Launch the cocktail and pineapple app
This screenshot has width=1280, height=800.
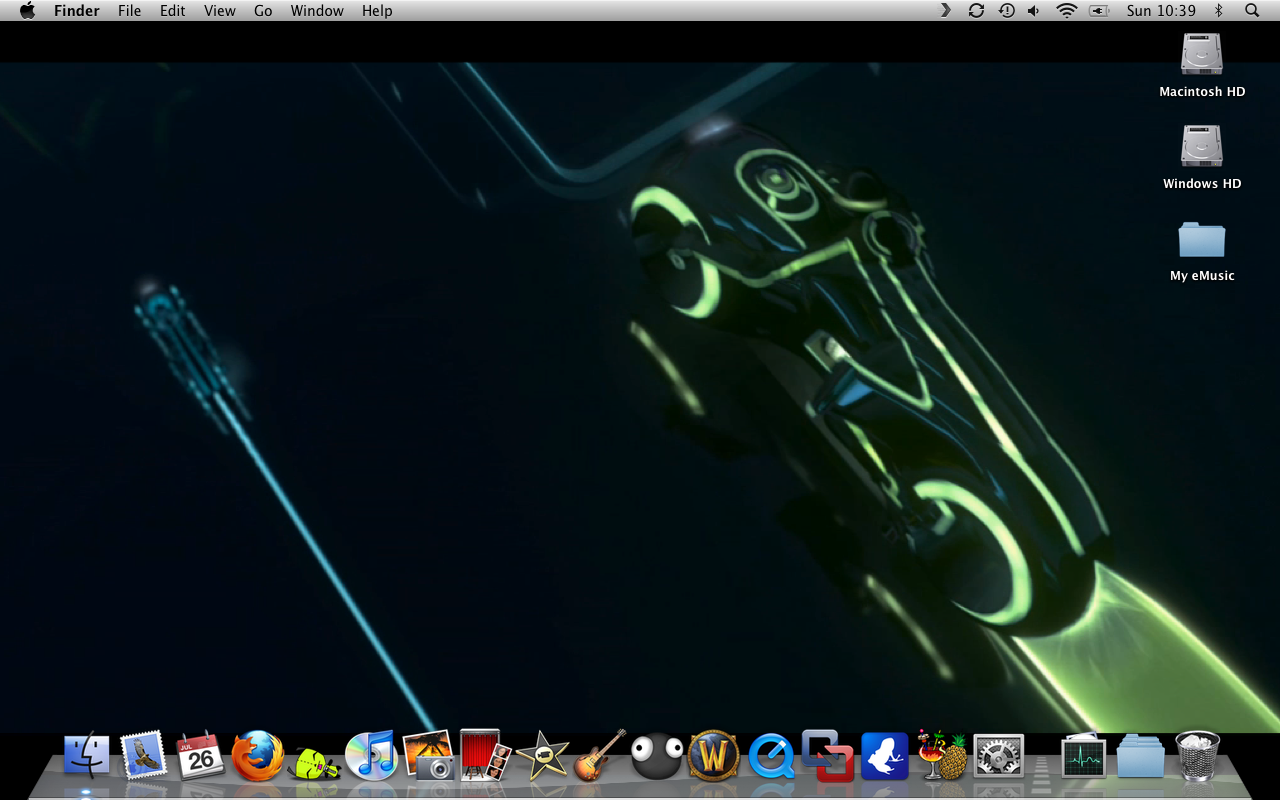click(x=941, y=755)
